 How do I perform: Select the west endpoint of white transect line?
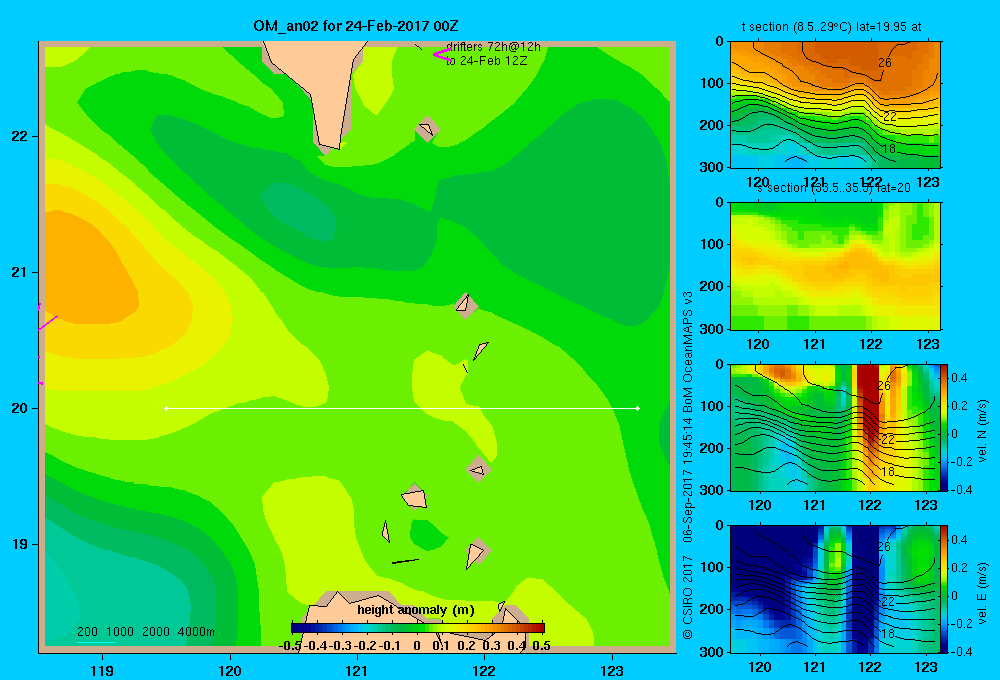166,408
